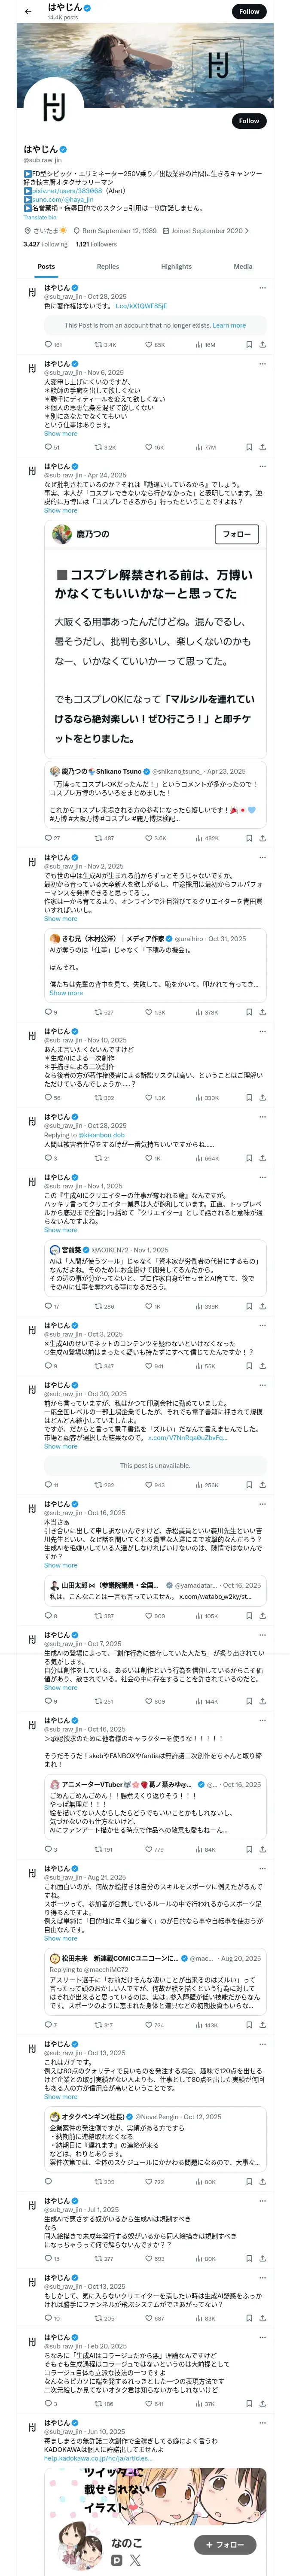Reply to the Oct 28, 2025 post
Image resolution: width=290 pixels, height=2576 pixels.
click(48, 344)
